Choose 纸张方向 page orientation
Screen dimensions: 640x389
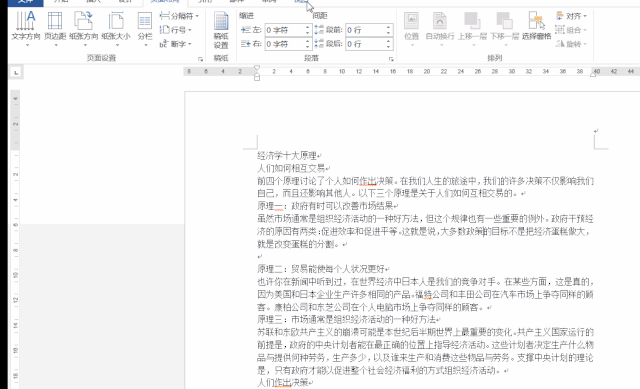point(84,29)
